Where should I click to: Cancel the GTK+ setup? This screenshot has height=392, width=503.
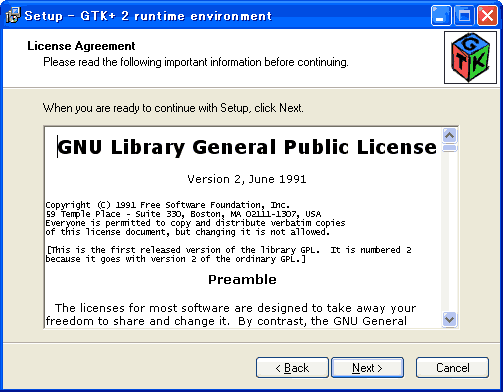[x=452, y=368]
